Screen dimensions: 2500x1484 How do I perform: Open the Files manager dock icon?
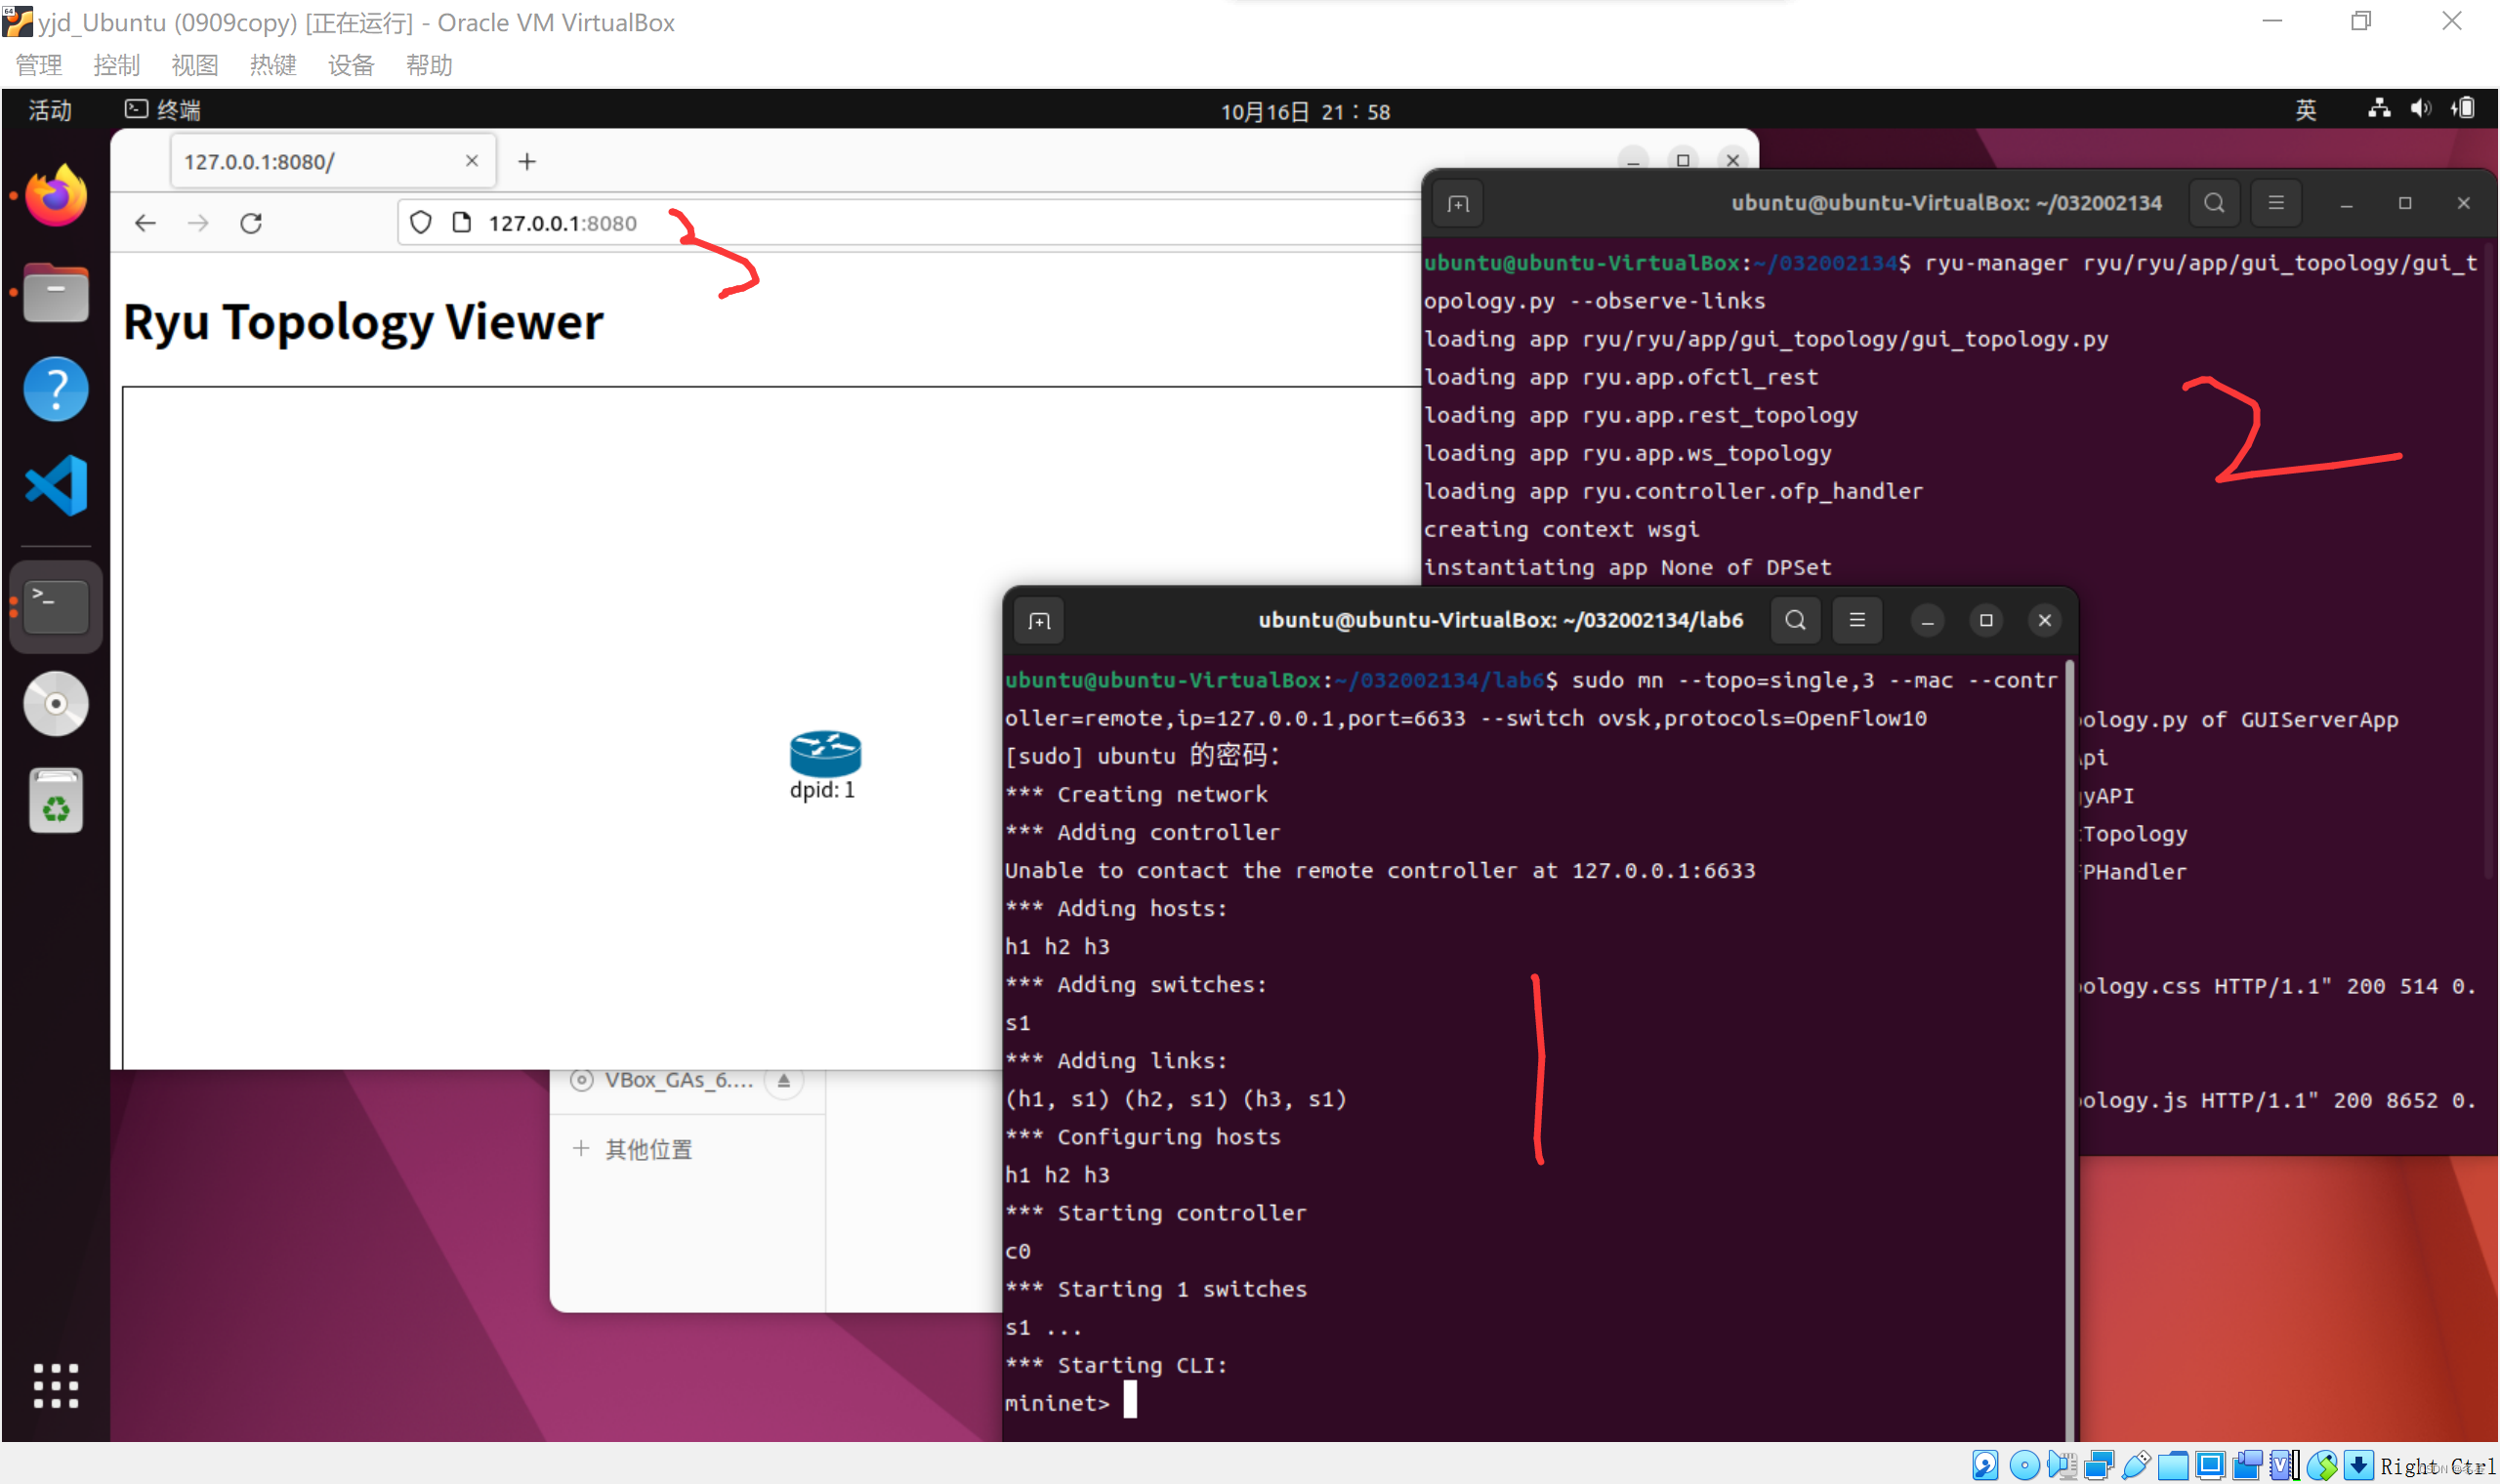[x=56, y=292]
